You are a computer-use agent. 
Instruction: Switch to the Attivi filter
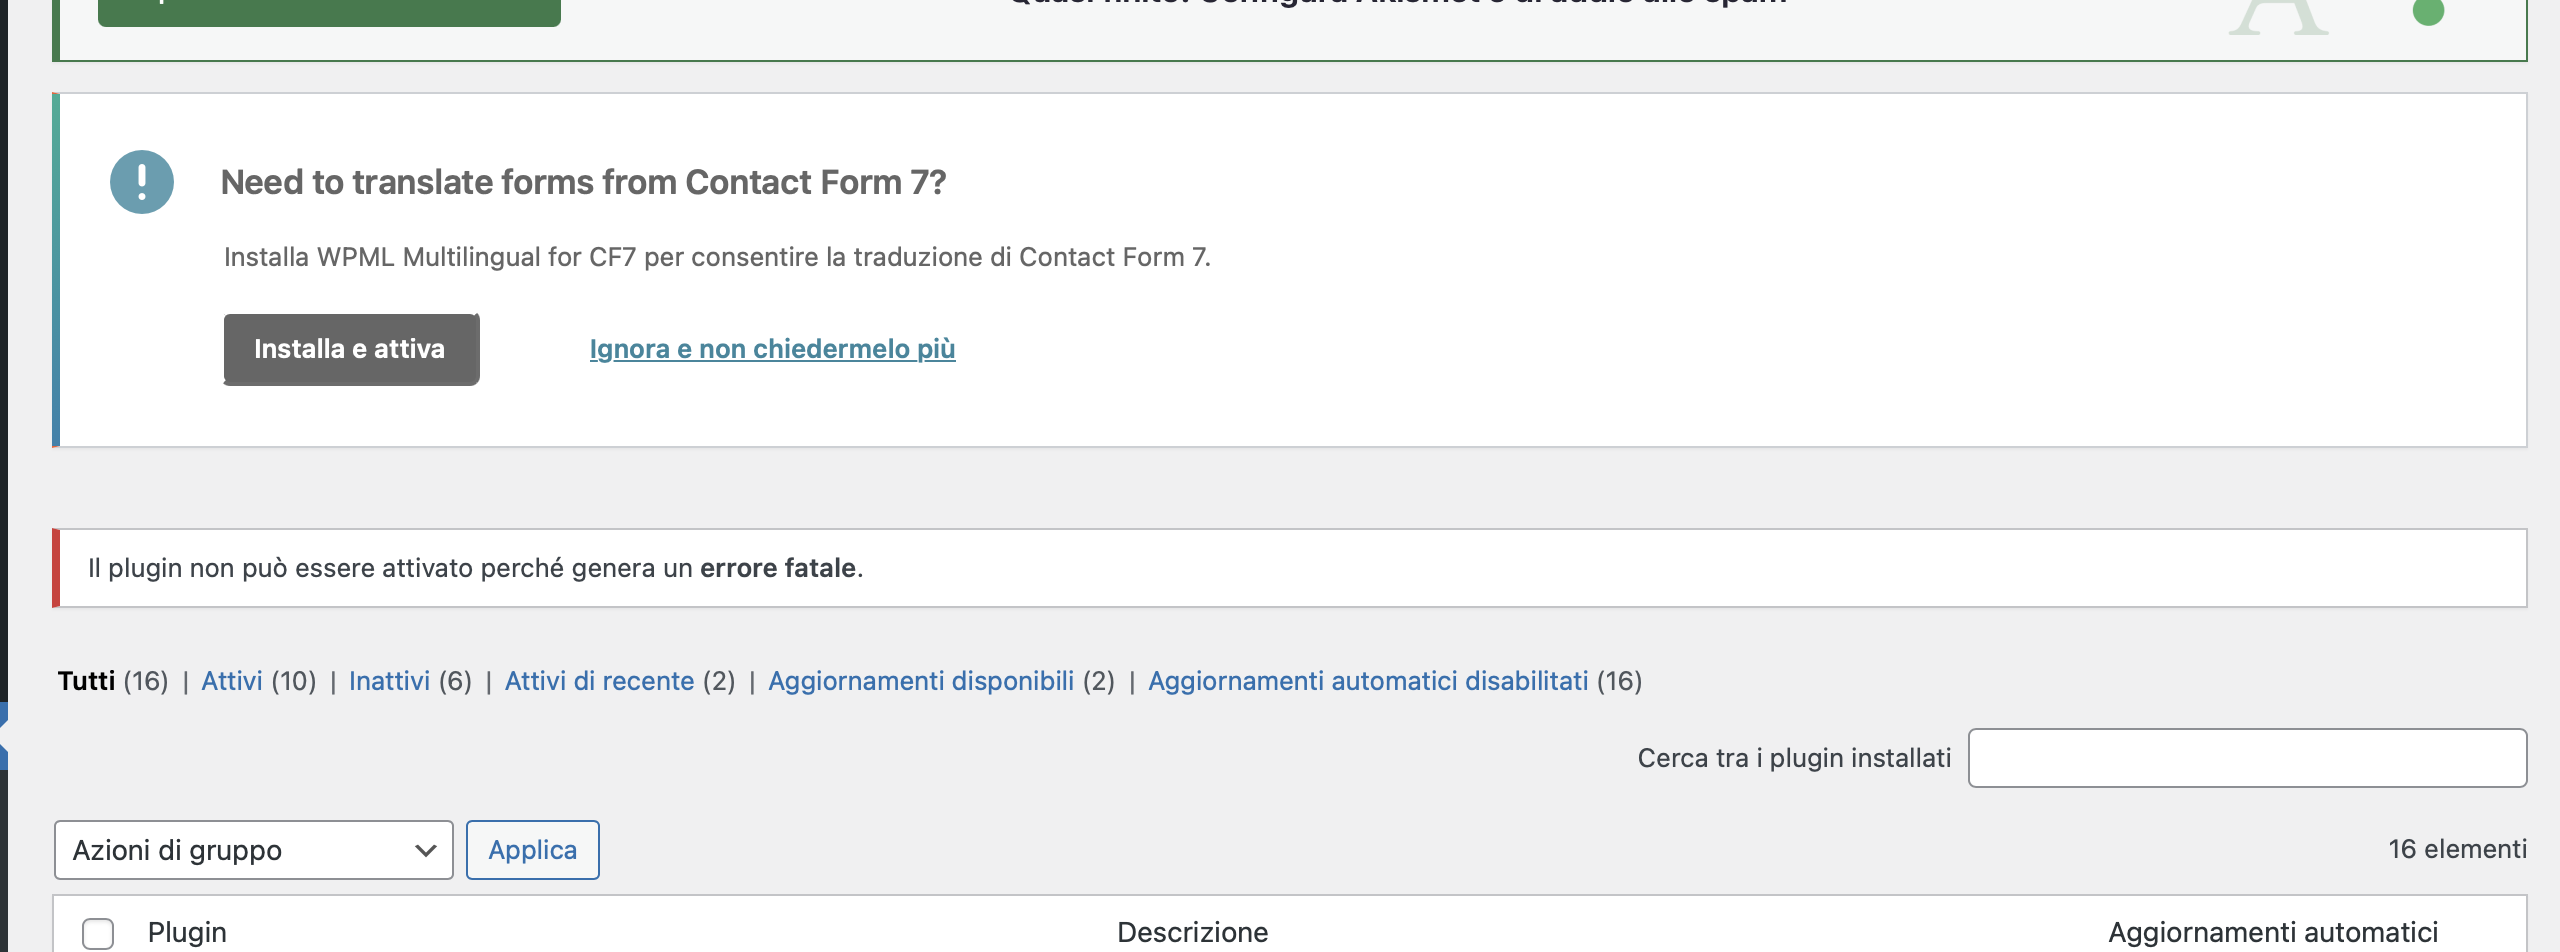click(232, 681)
